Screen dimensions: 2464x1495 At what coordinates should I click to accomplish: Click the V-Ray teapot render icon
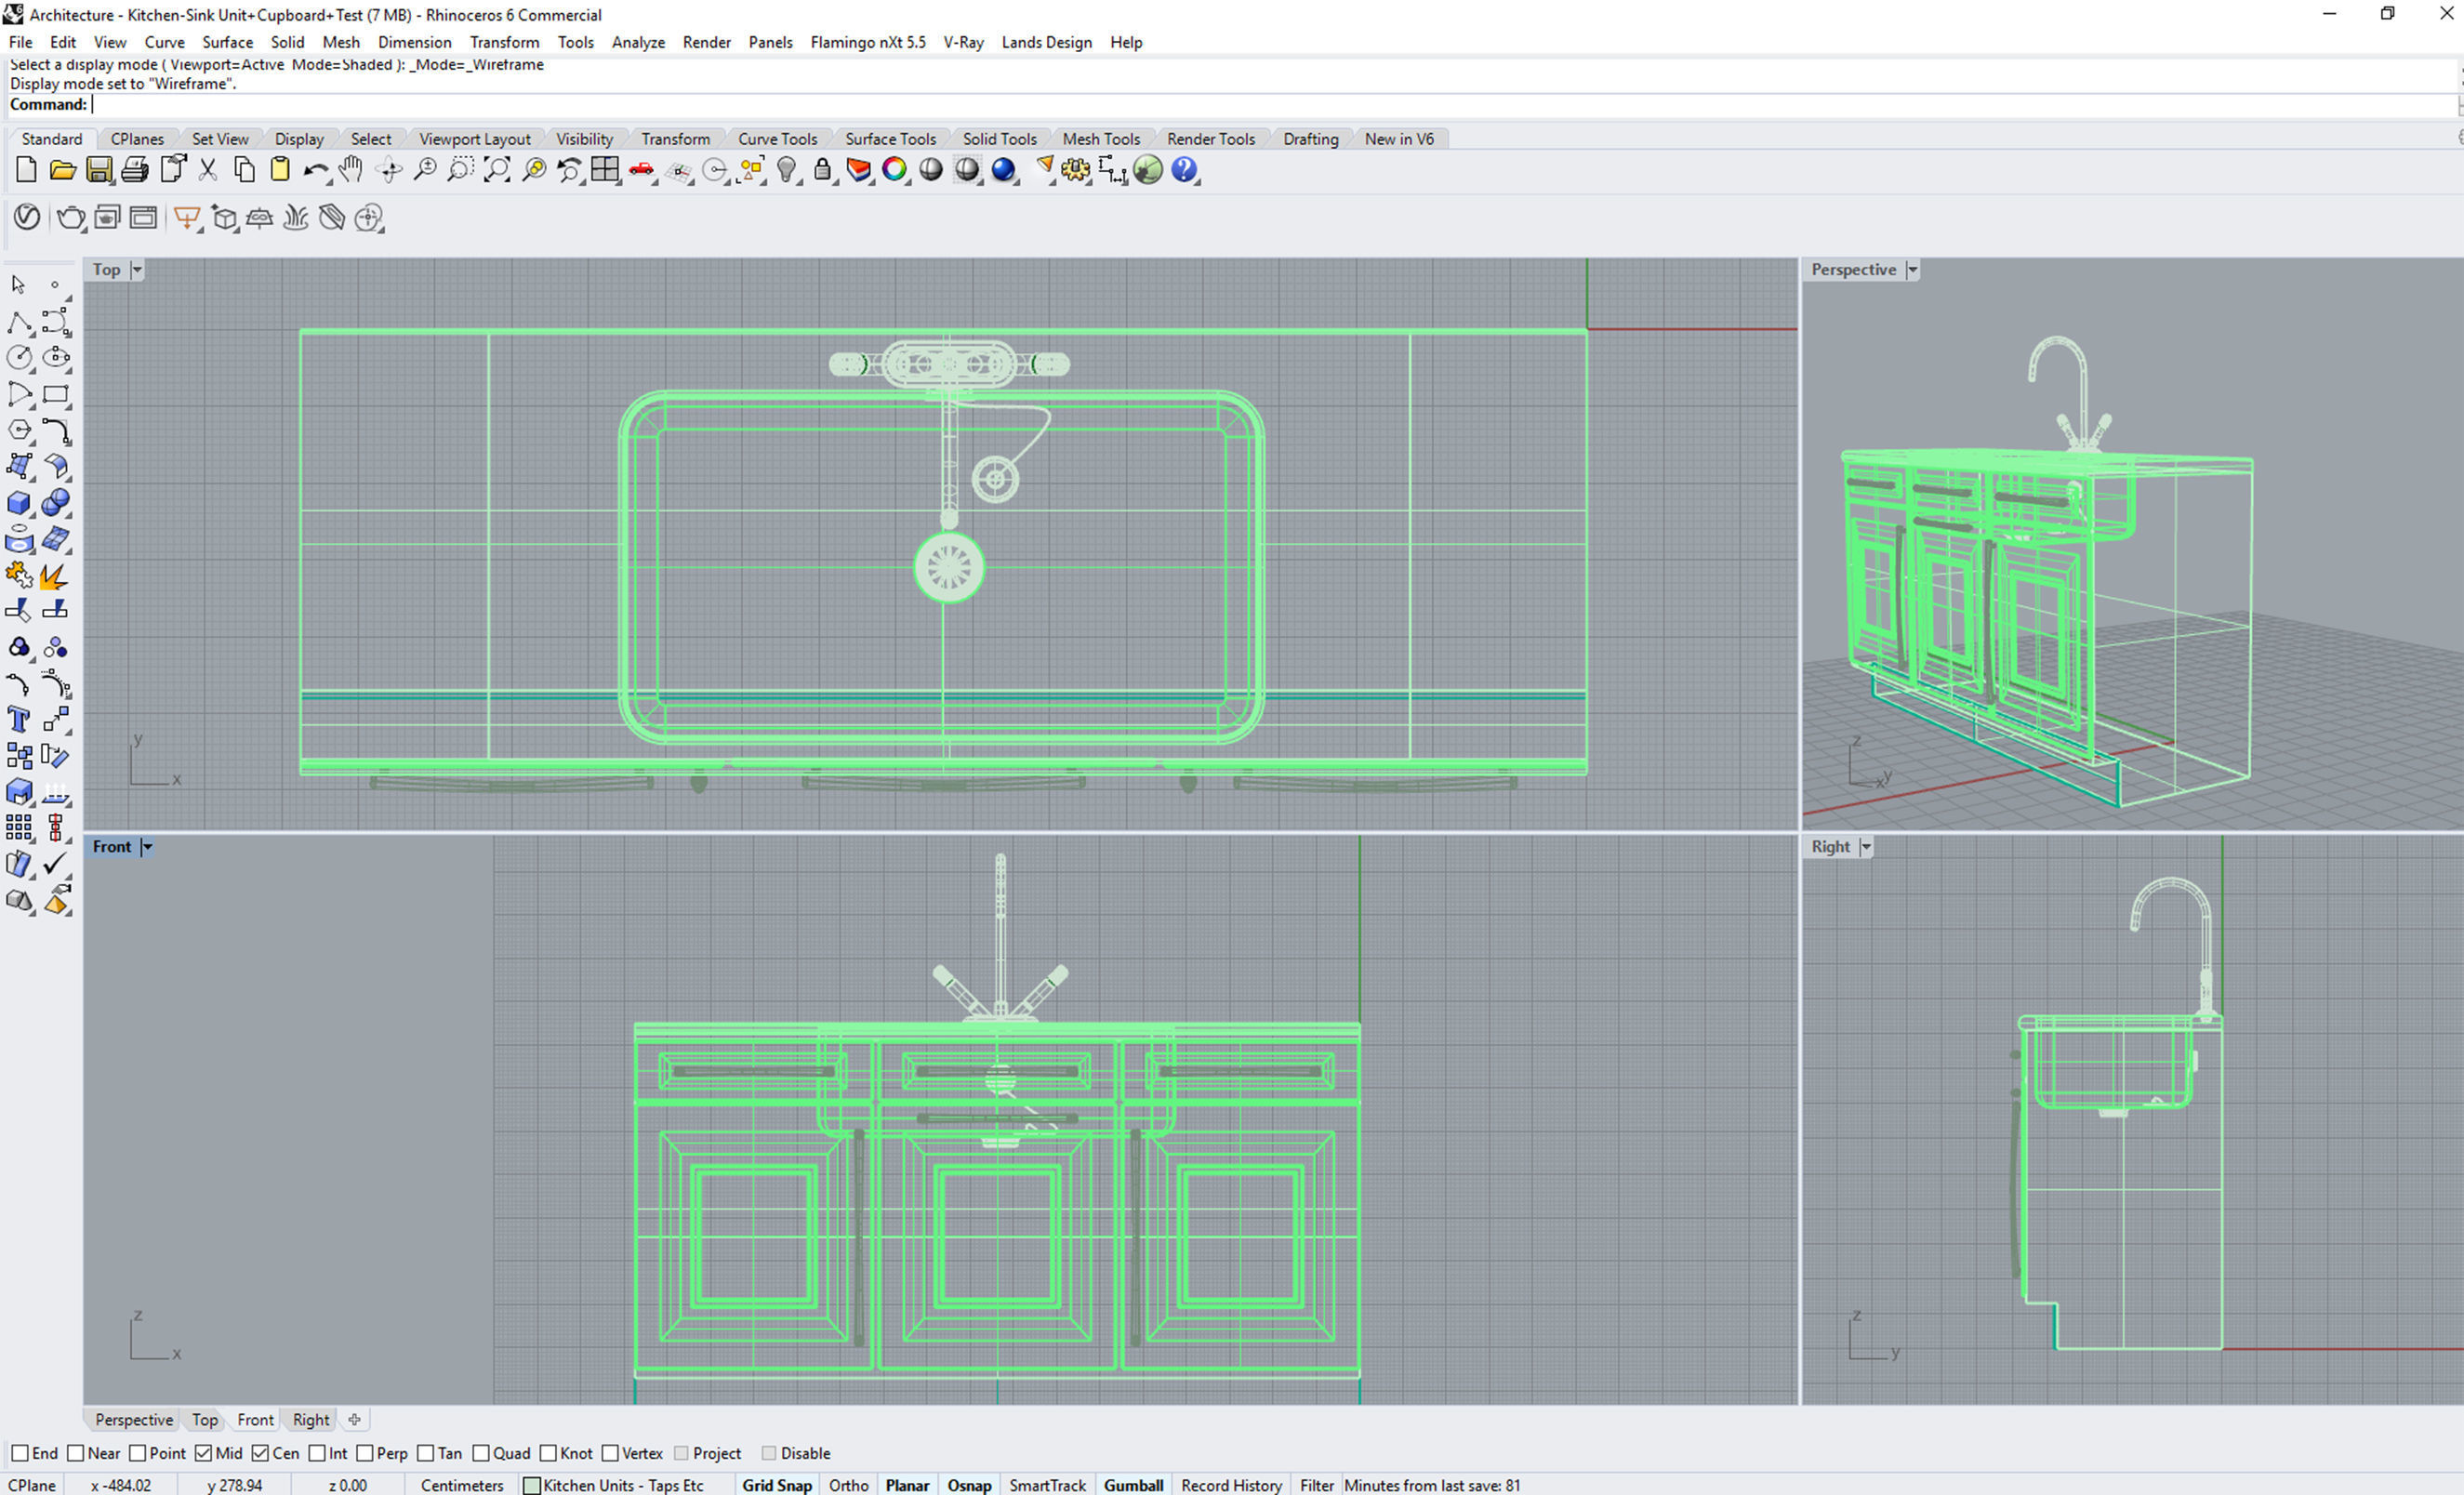[x=70, y=218]
